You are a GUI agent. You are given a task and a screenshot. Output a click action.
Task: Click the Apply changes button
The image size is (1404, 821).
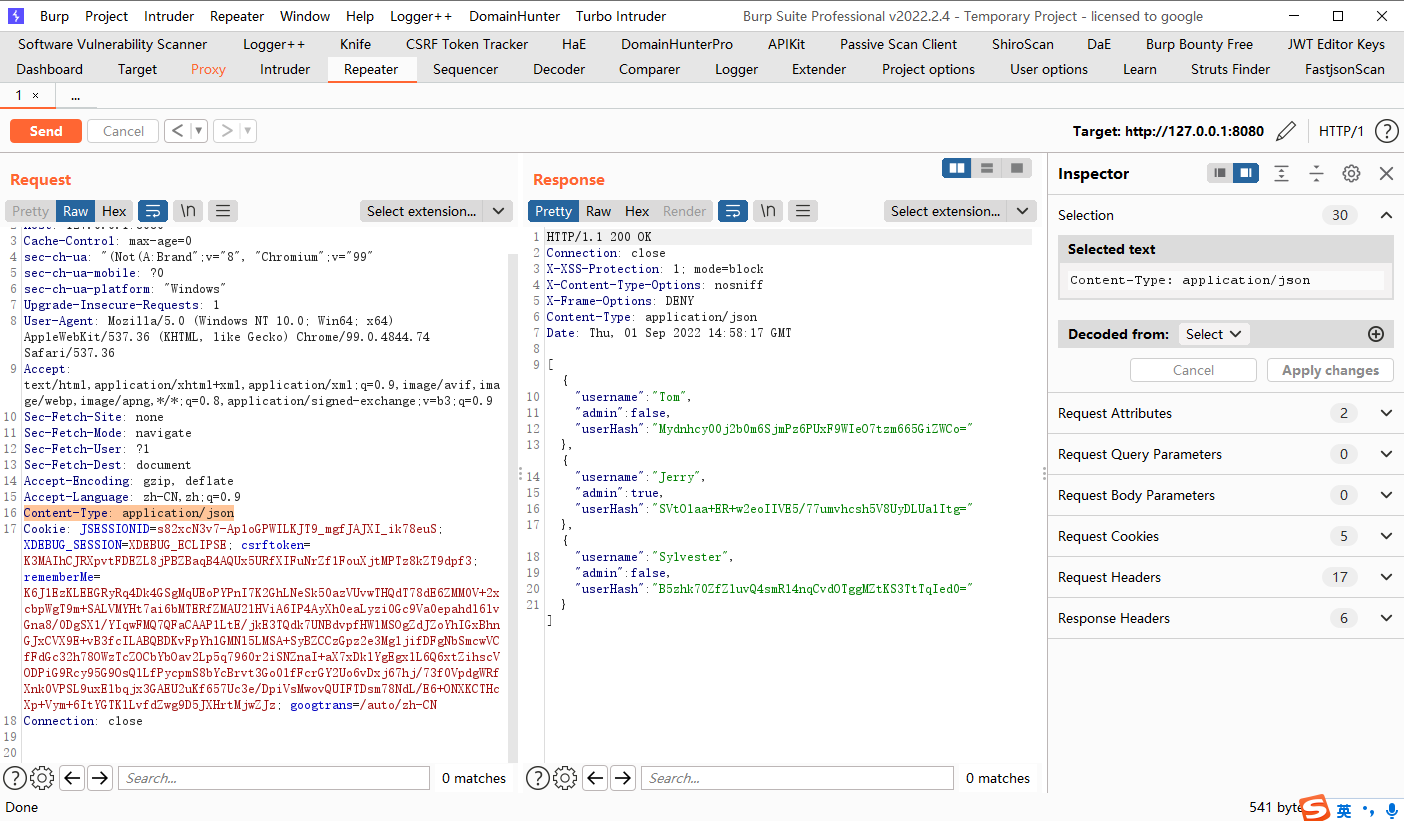click(1330, 370)
